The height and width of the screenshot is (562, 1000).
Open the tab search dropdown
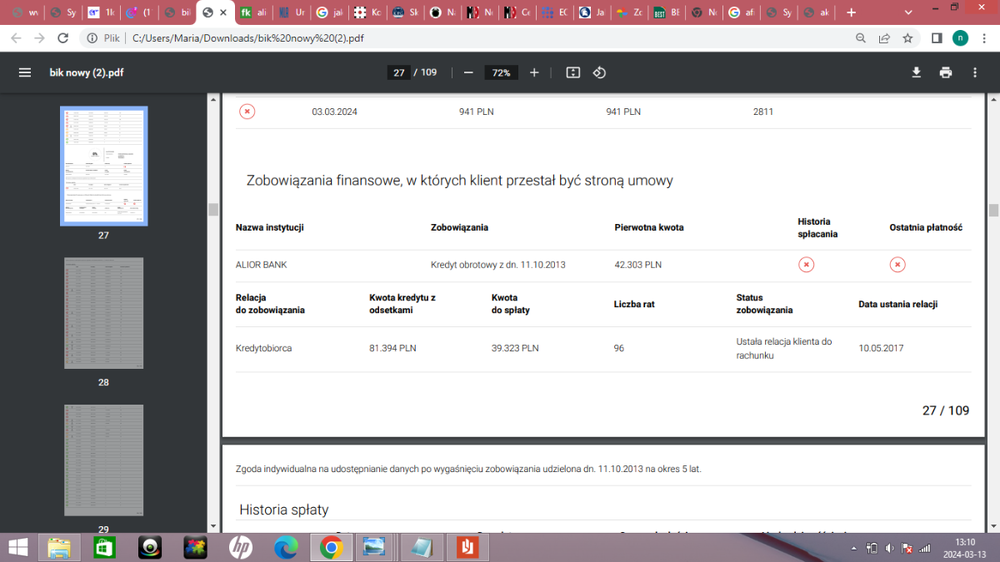tap(908, 12)
